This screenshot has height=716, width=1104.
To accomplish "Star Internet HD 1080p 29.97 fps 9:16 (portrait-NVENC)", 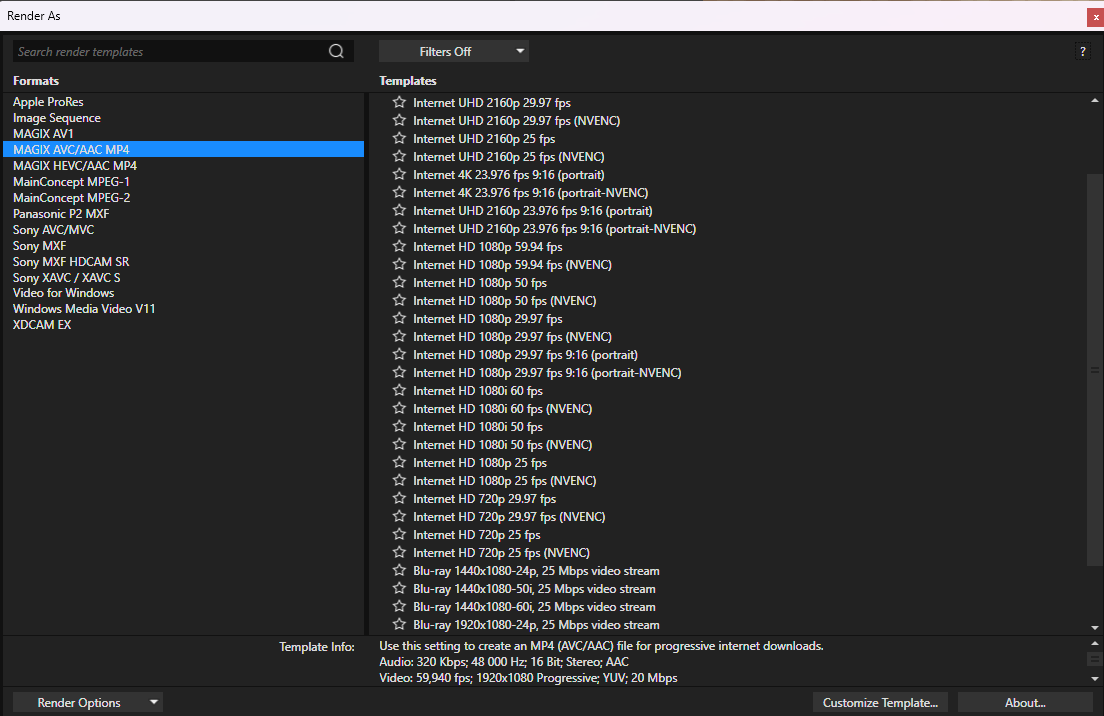I will 399,372.
